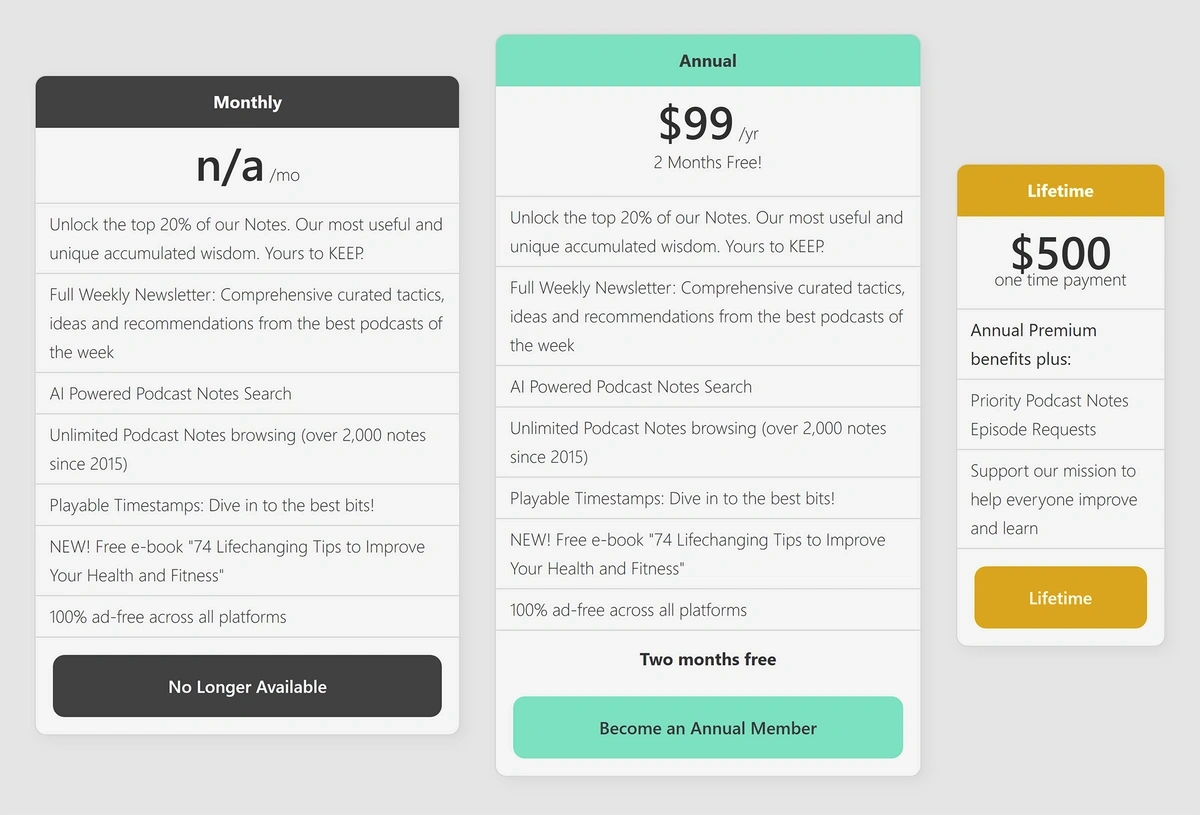Click 'Support our mission' Lifetime benefit

1060,499
